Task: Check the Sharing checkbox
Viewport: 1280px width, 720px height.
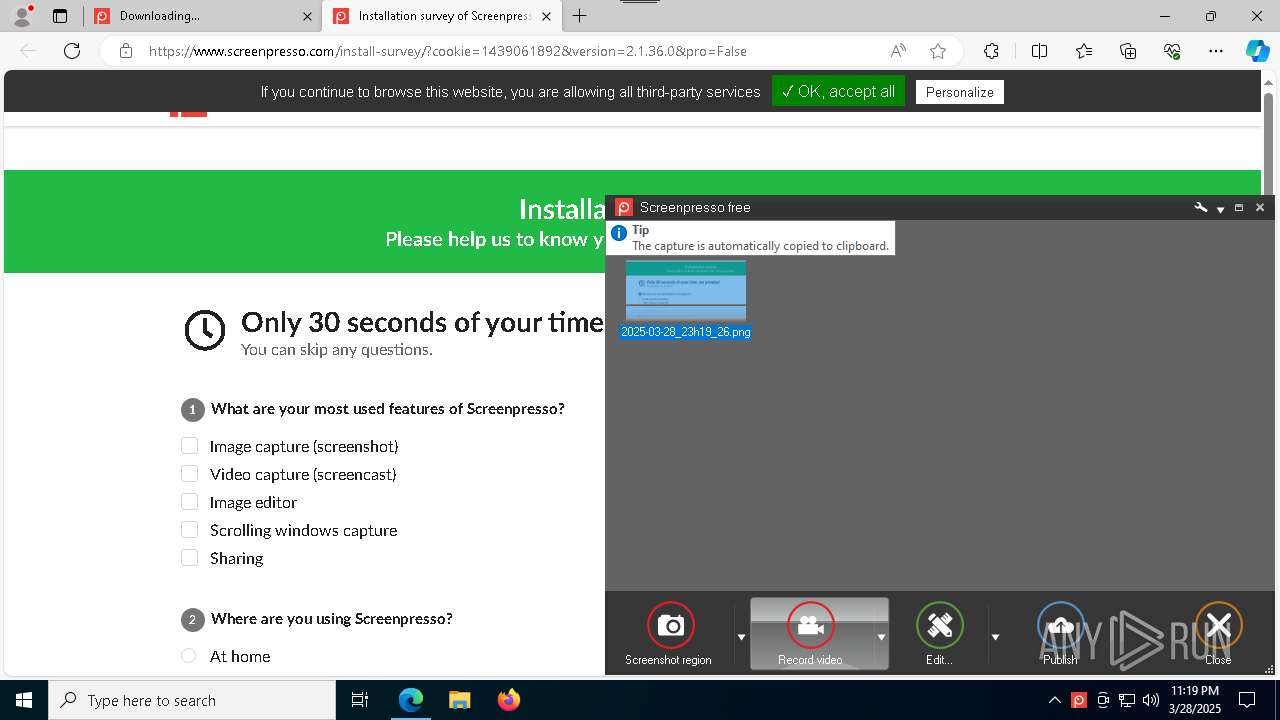Action: 189,558
